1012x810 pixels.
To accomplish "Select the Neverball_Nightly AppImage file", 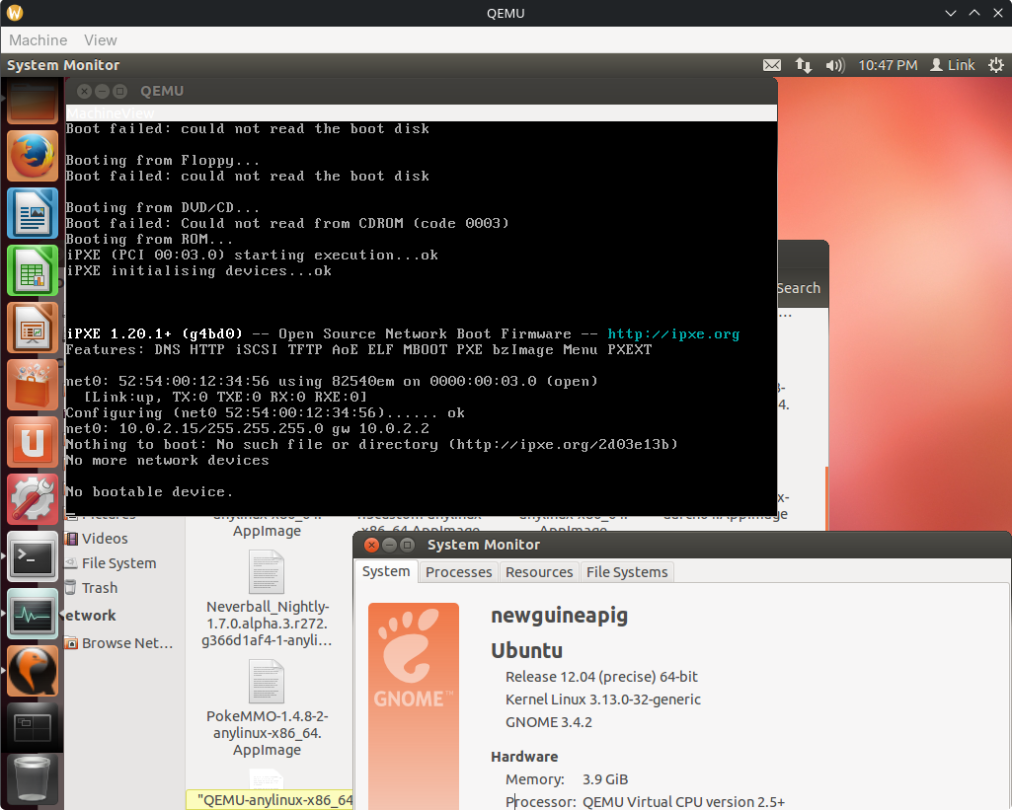I will [x=267, y=598].
